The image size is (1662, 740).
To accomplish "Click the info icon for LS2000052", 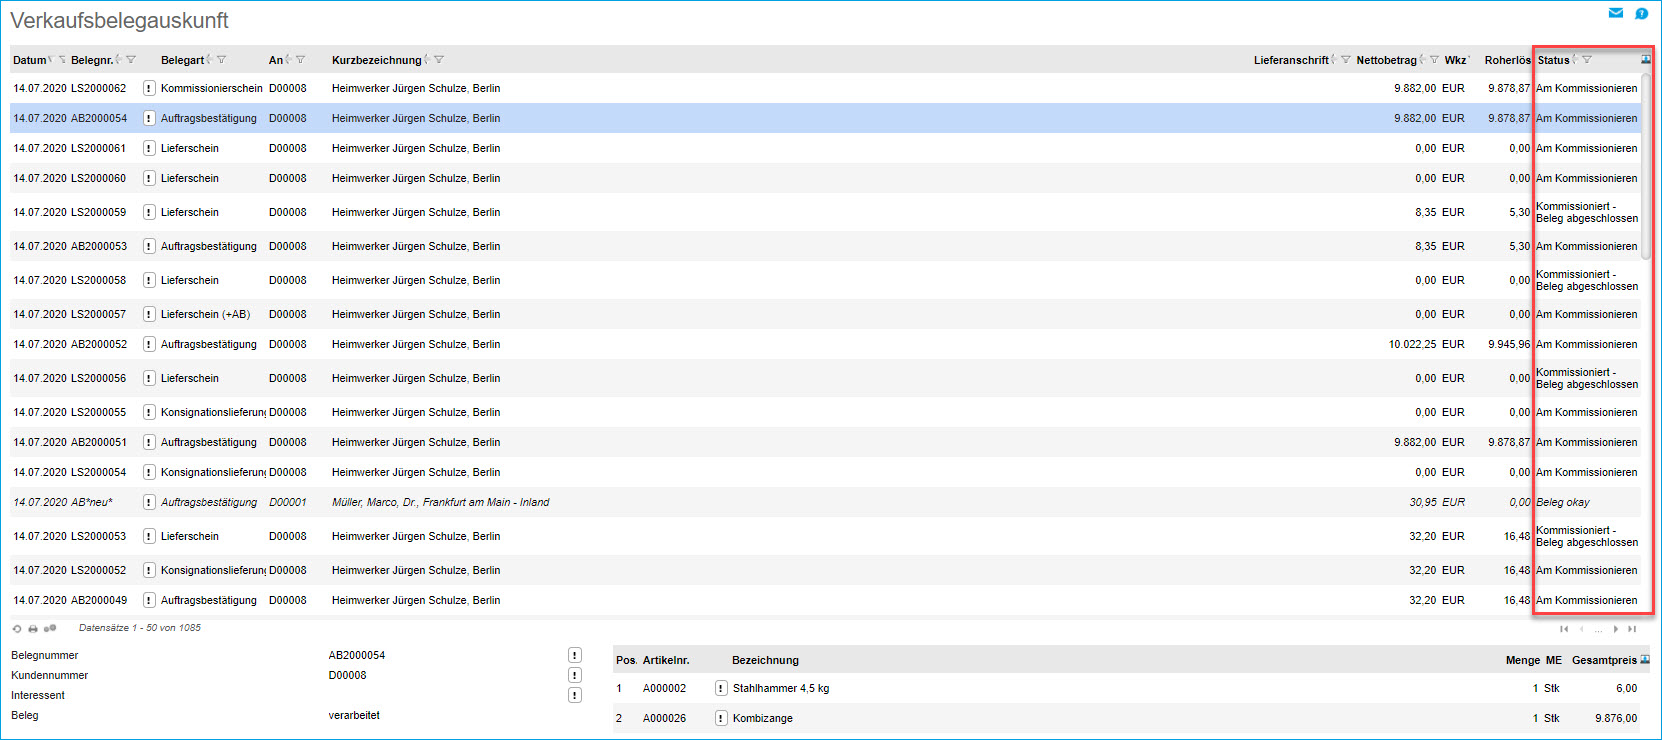I will pos(149,570).
